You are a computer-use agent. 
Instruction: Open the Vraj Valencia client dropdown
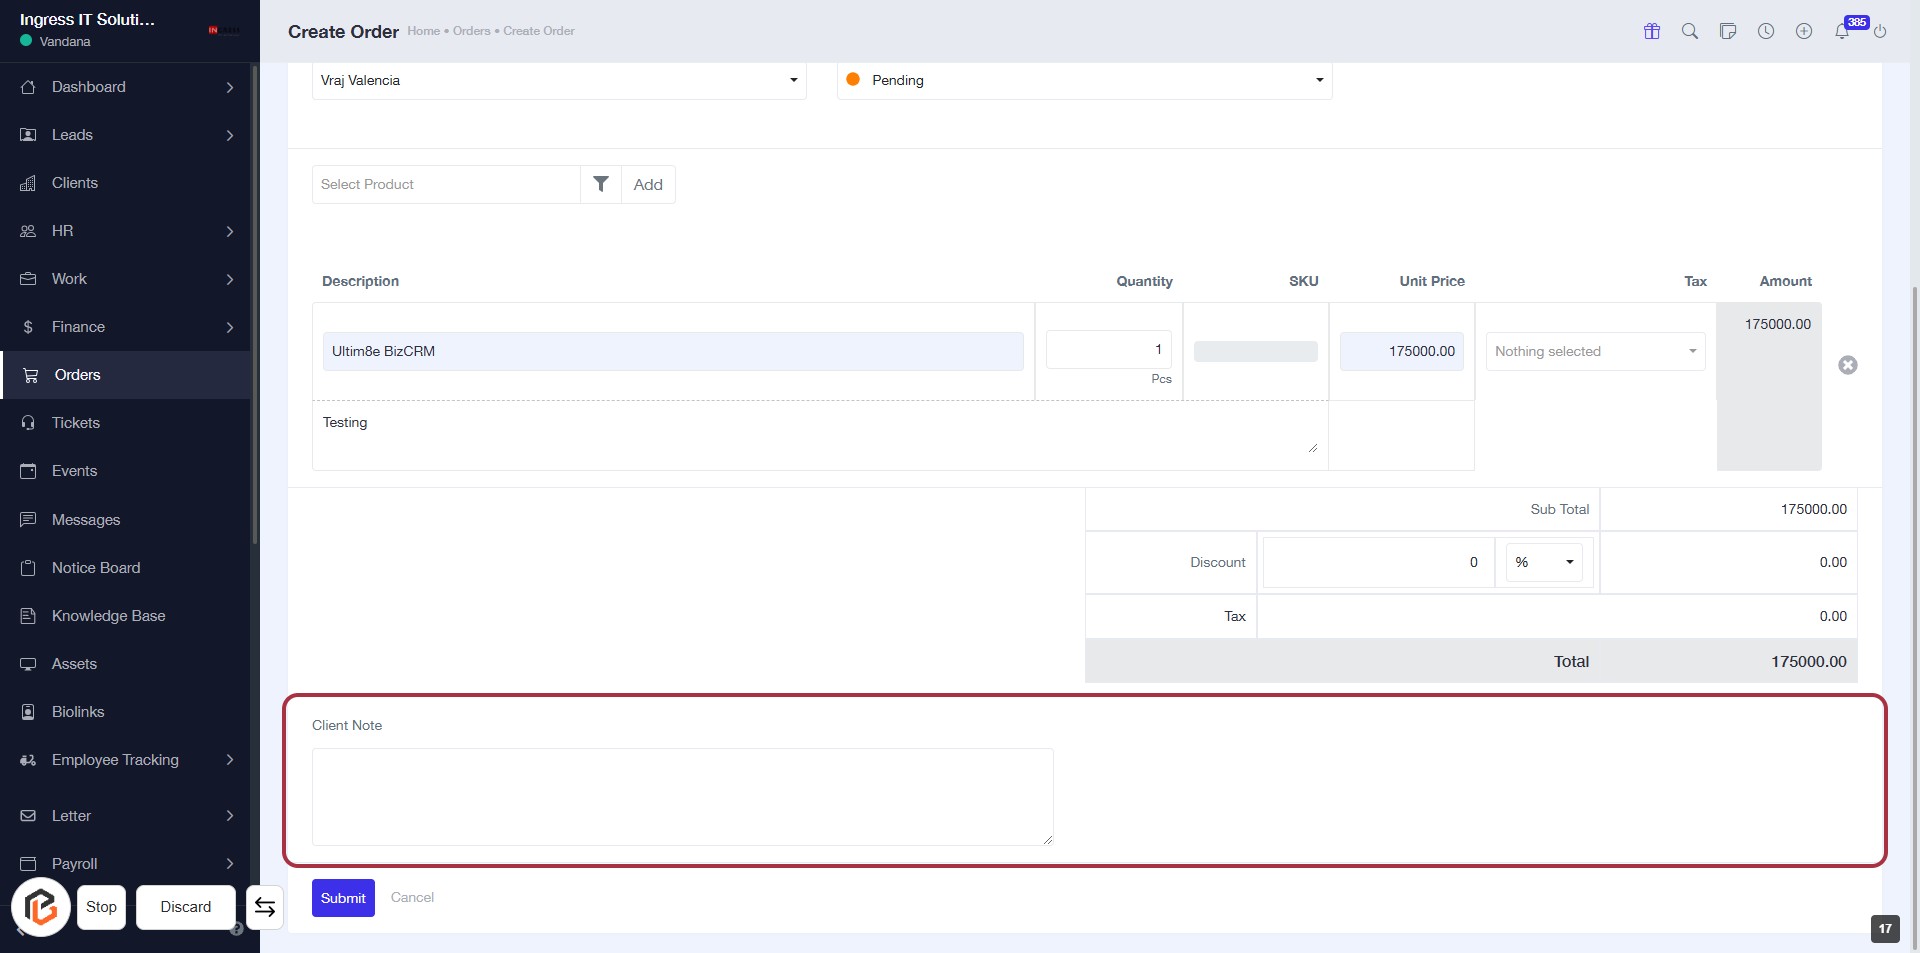coord(559,80)
